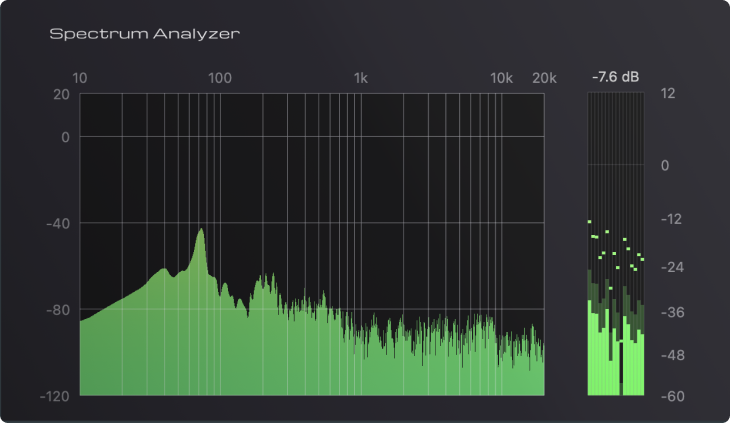The image size is (730, 423).
Task: Click the -24 label on level meter scale
Action: (672, 267)
